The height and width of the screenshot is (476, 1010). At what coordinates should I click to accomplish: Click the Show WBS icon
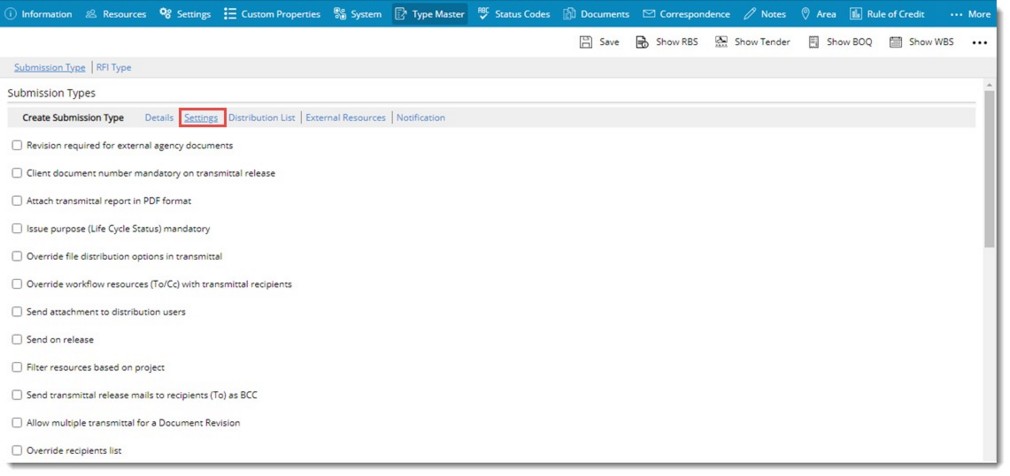click(x=895, y=42)
